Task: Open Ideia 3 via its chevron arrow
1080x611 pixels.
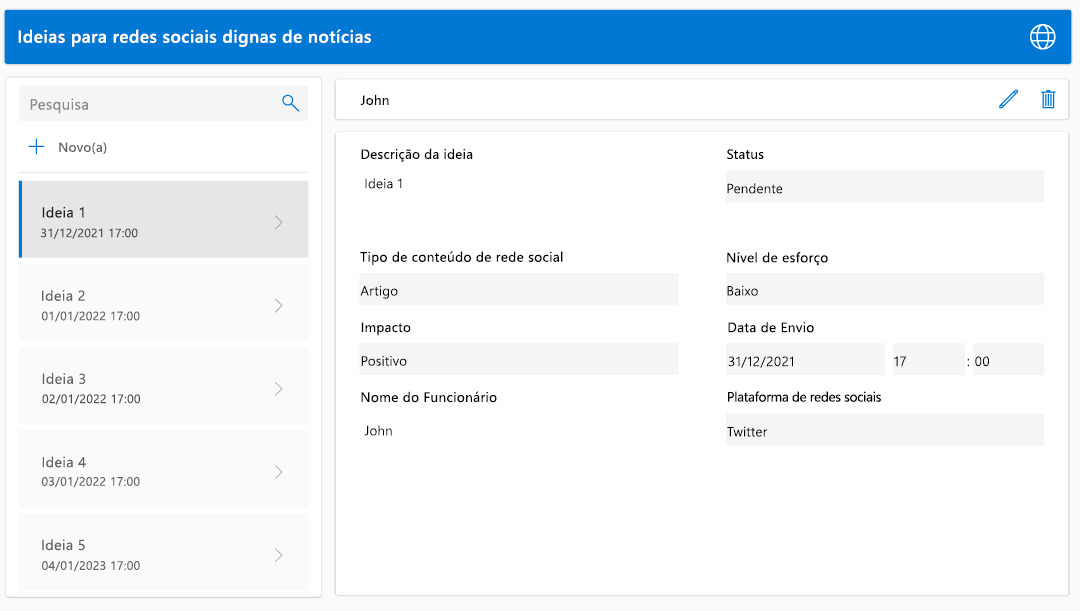Action: pyautogui.click(x=279, y=388)
